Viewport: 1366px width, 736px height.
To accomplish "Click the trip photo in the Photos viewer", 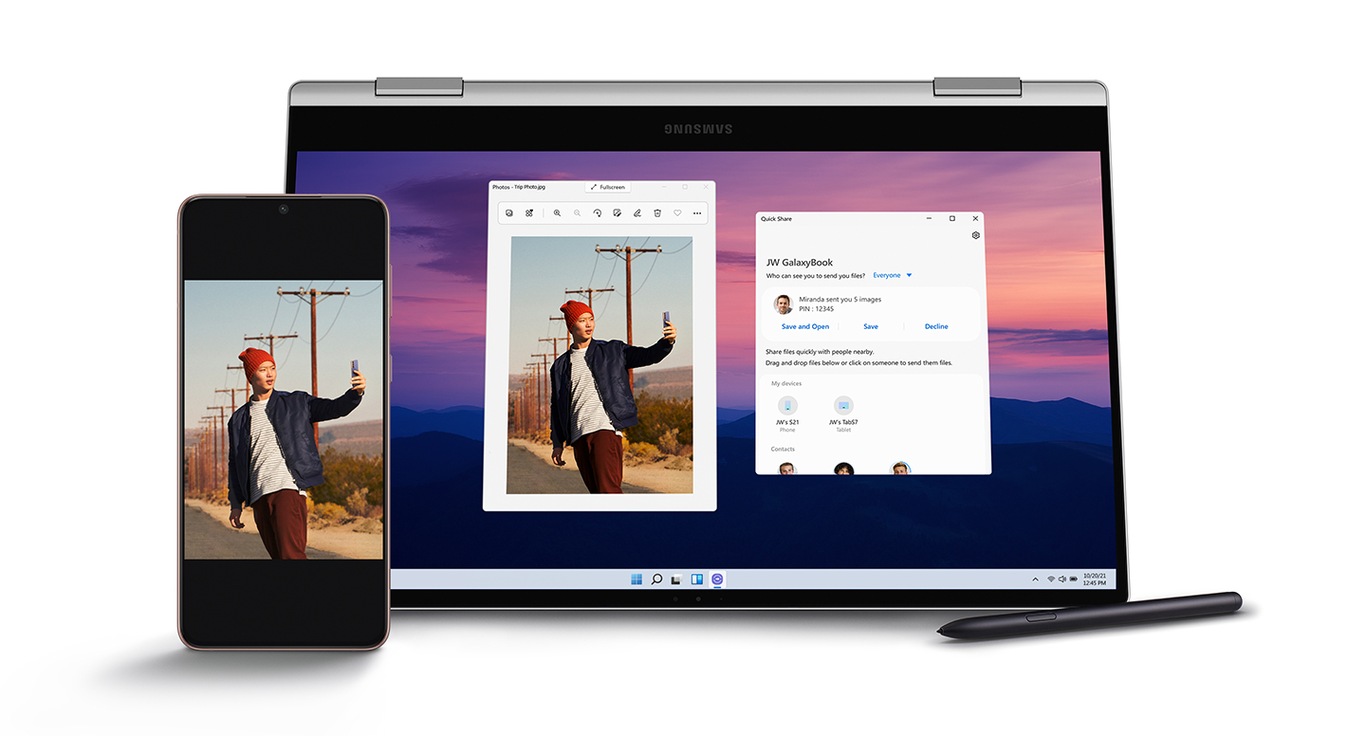I will [x=600, y=365].
